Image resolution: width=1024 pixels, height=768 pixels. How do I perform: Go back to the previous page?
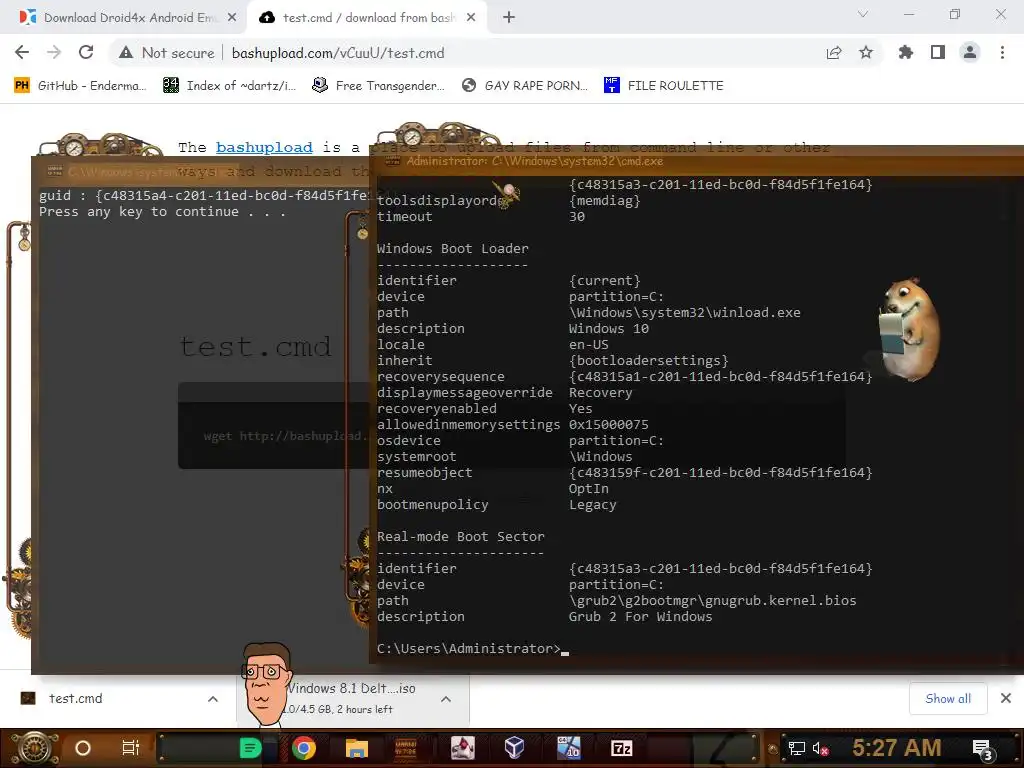click(22, 52)
